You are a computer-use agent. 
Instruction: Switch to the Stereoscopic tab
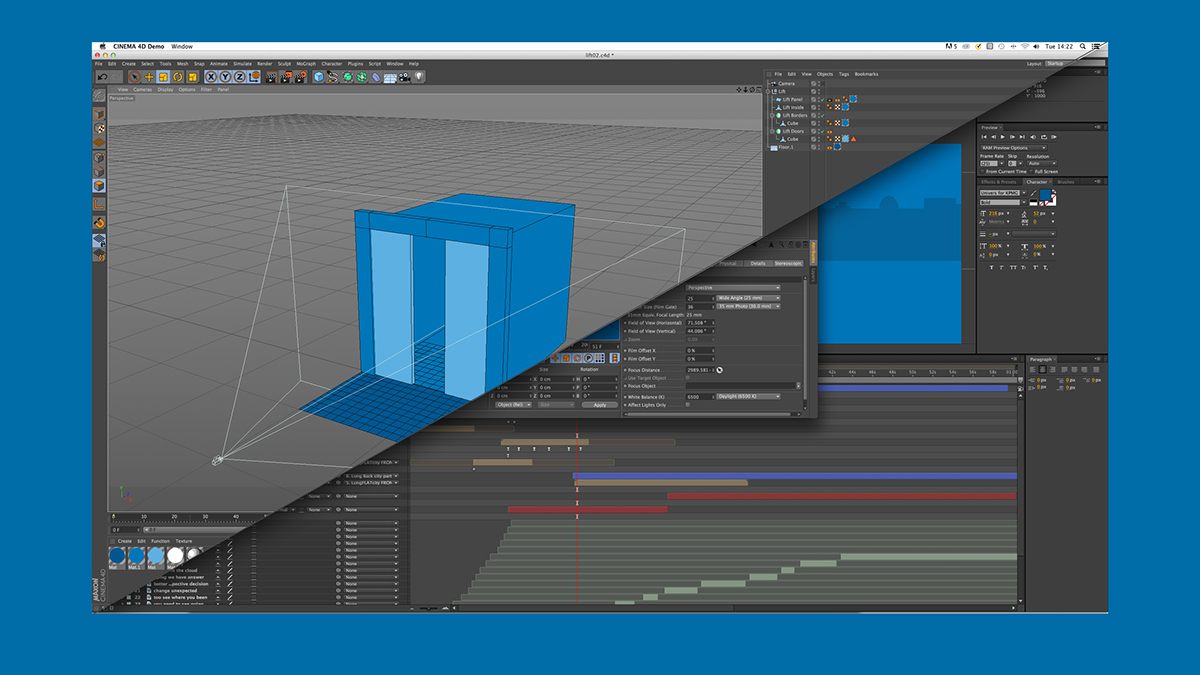(789, 263)
